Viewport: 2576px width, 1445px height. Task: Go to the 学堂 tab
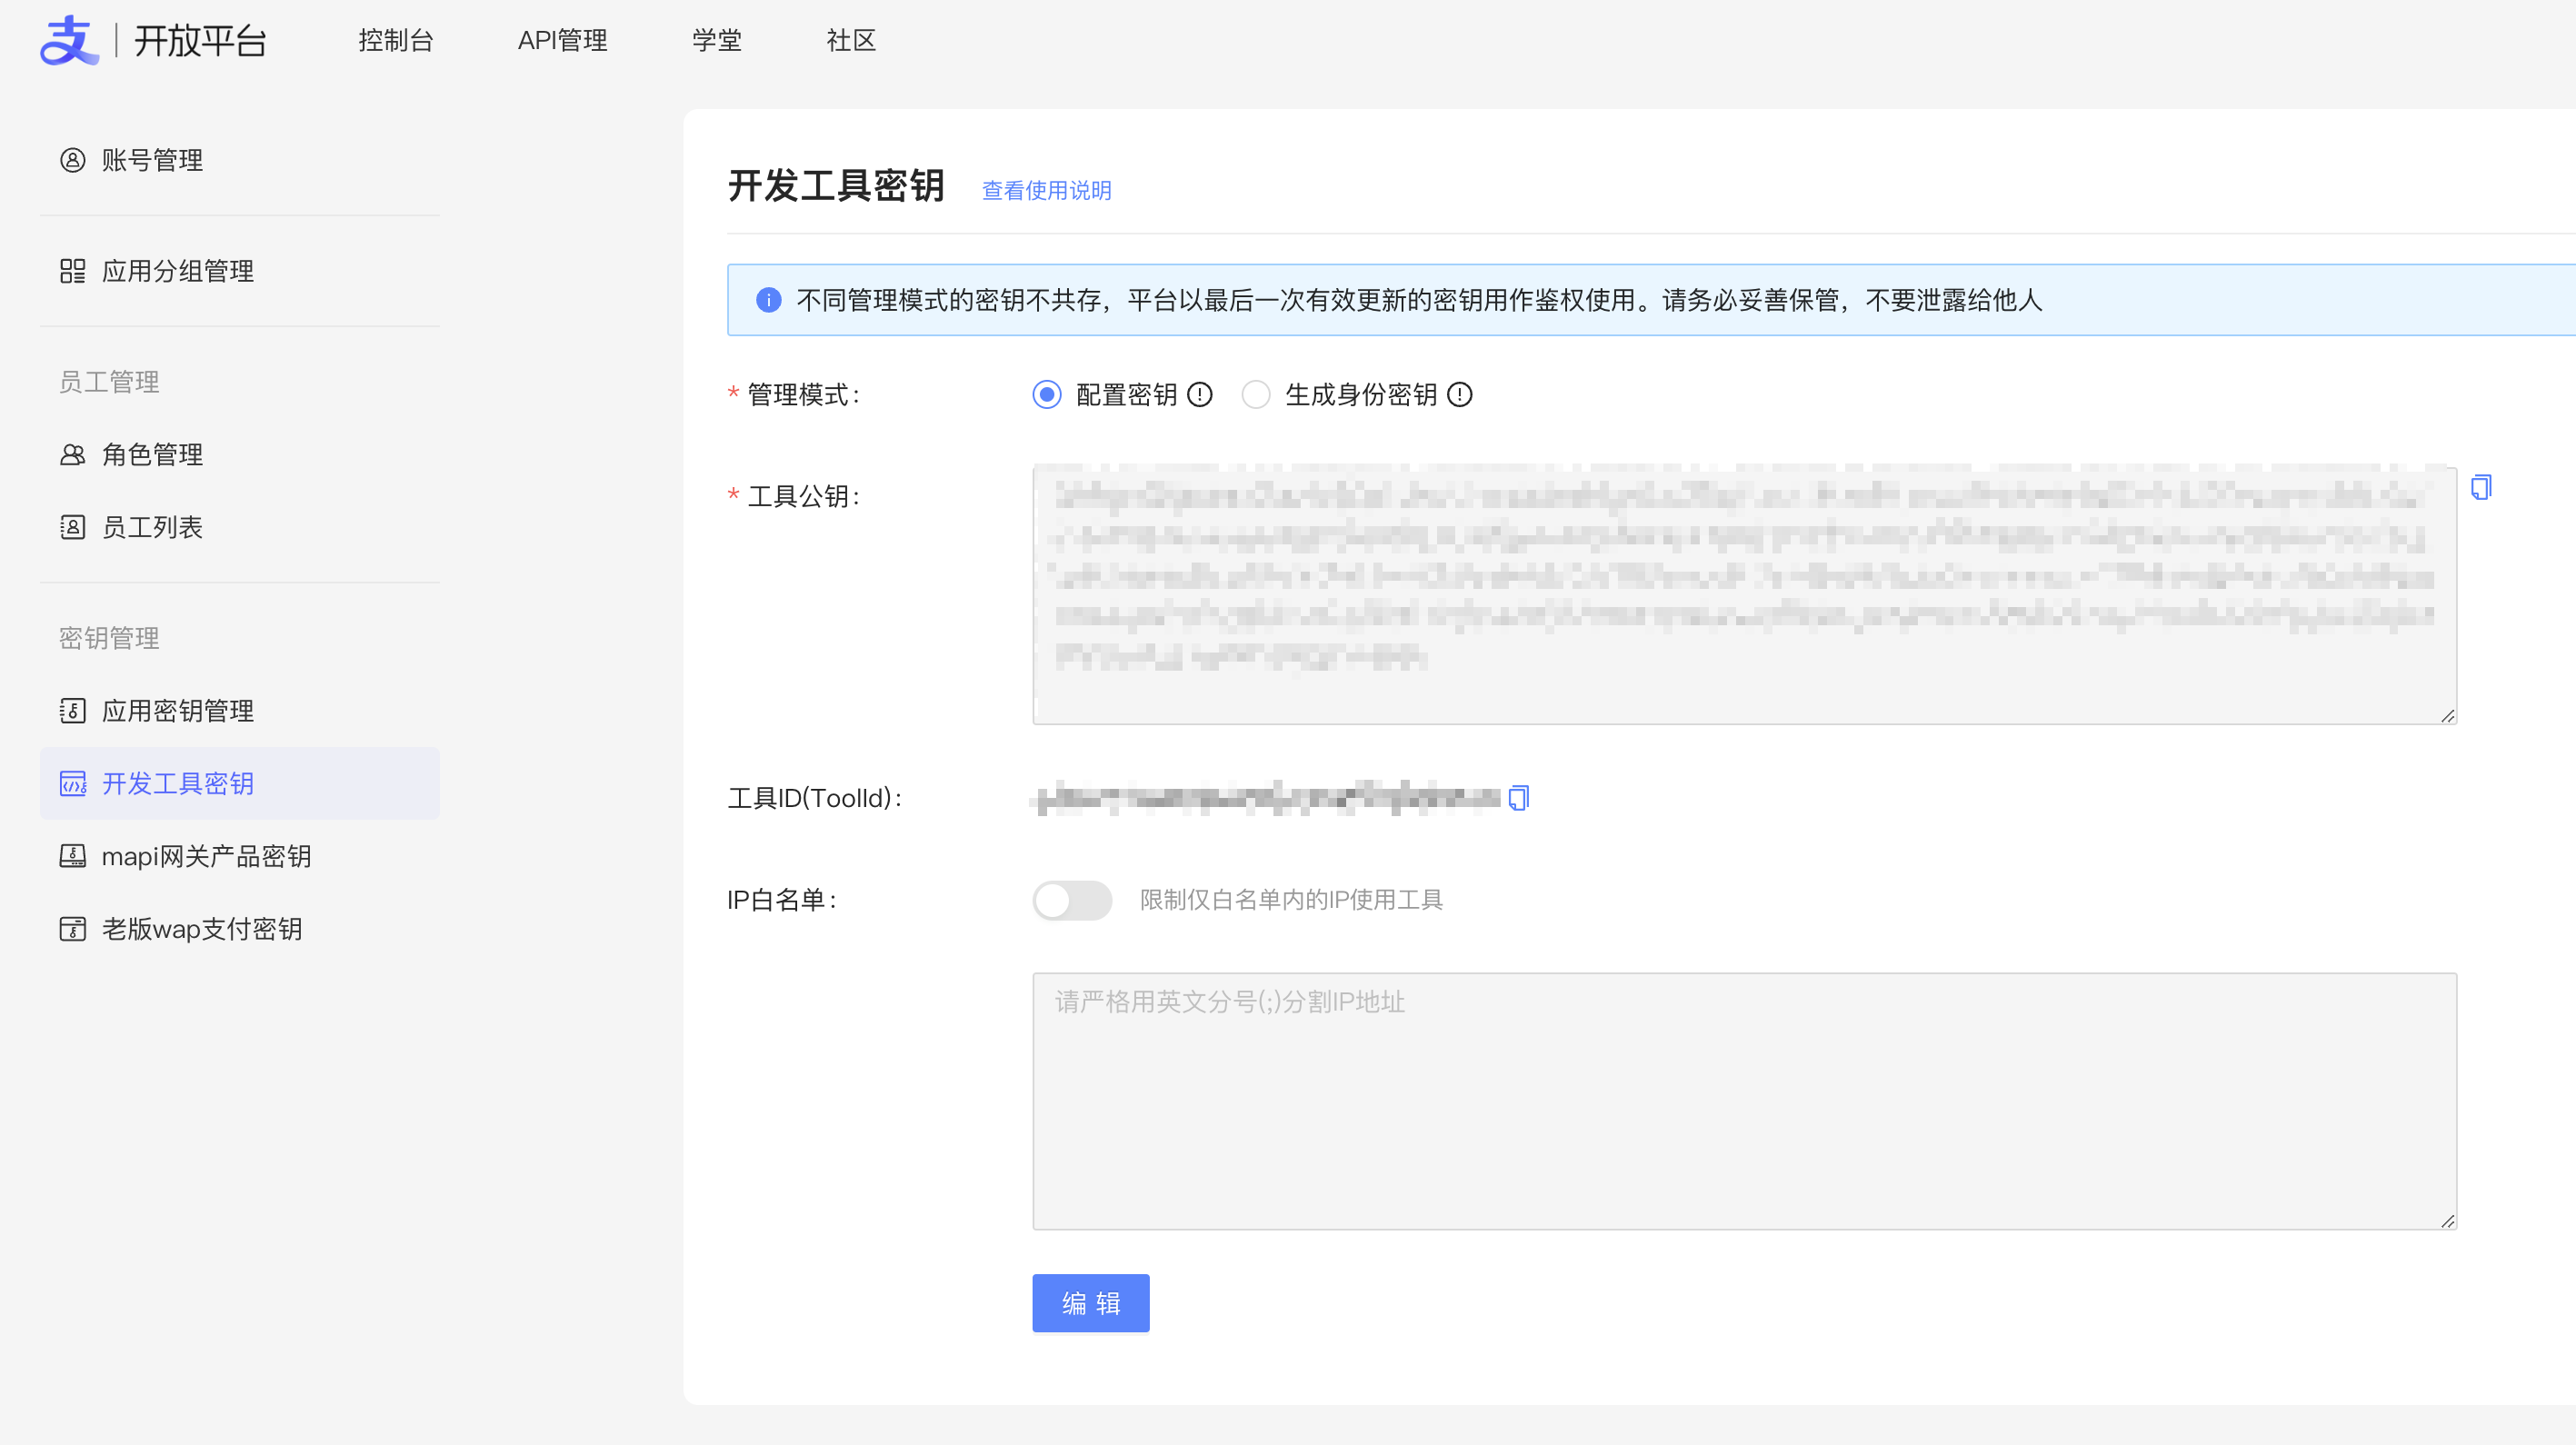717,40
